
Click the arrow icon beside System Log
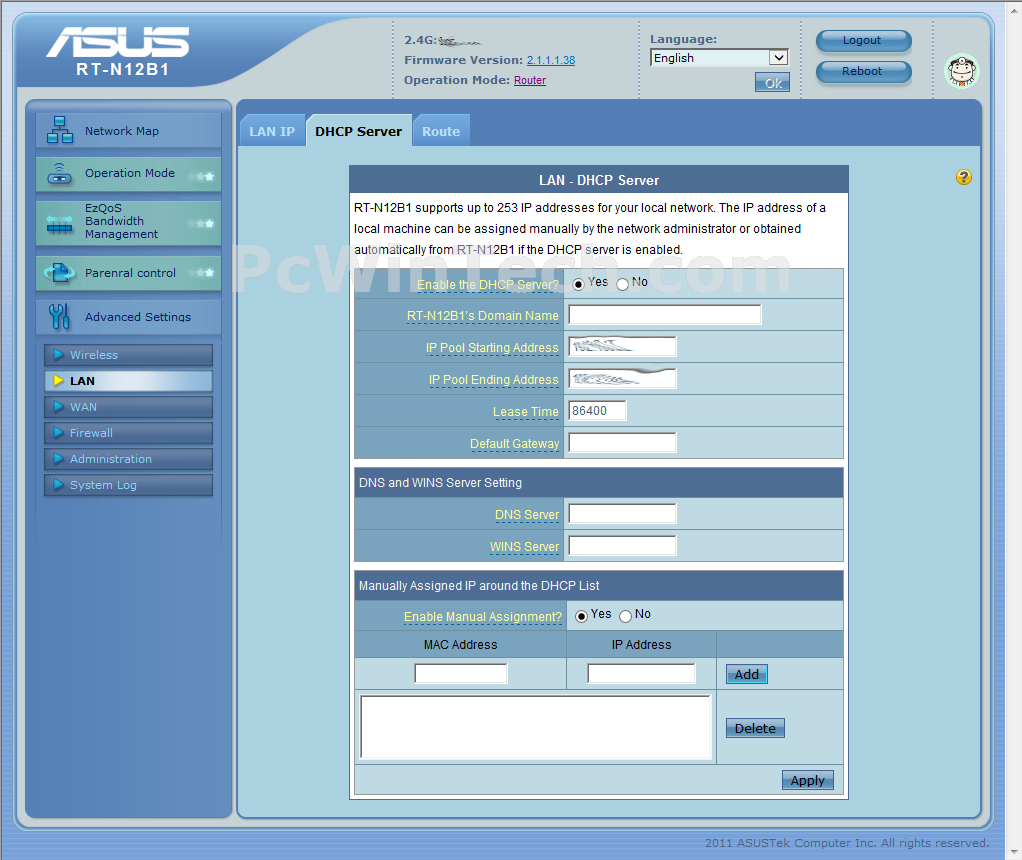point(58,485)
